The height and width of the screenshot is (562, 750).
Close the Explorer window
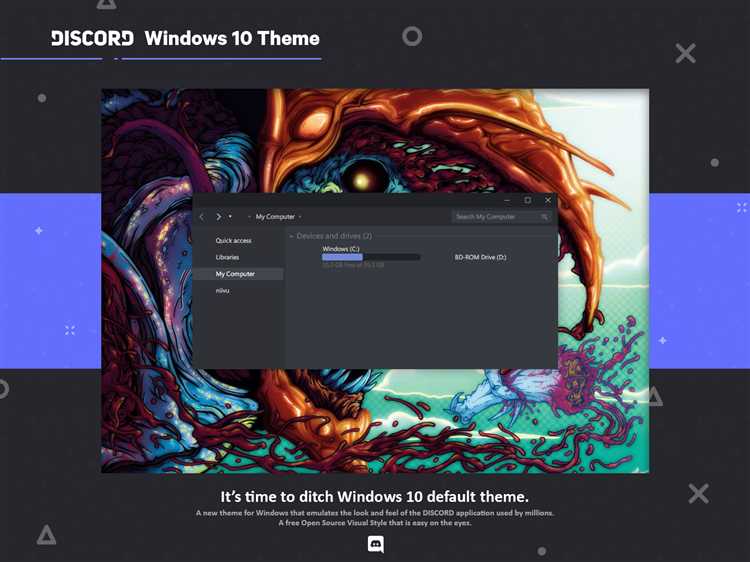[x=548, y=200]
